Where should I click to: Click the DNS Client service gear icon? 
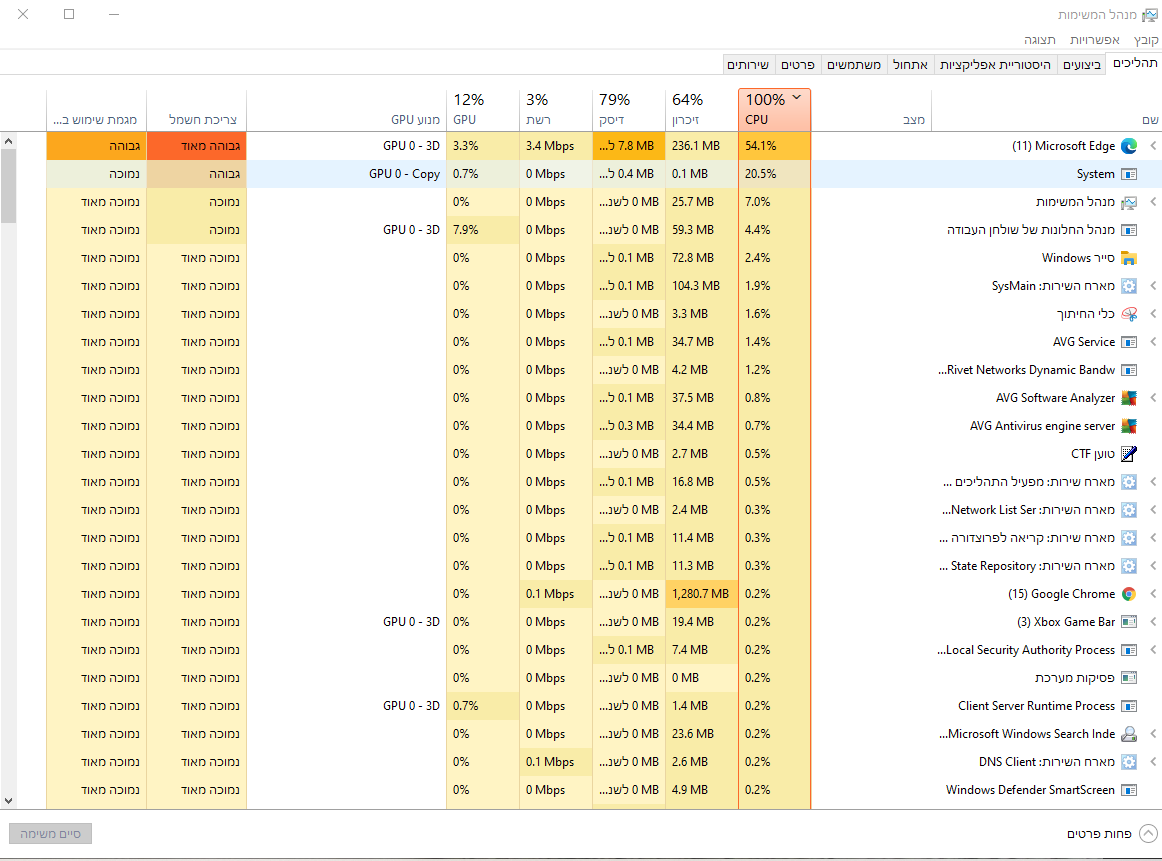tap(1129, 762)
